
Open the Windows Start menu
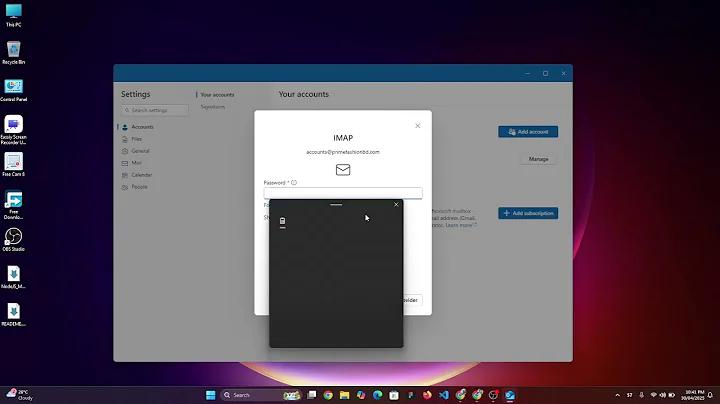(x=211, y=395)
